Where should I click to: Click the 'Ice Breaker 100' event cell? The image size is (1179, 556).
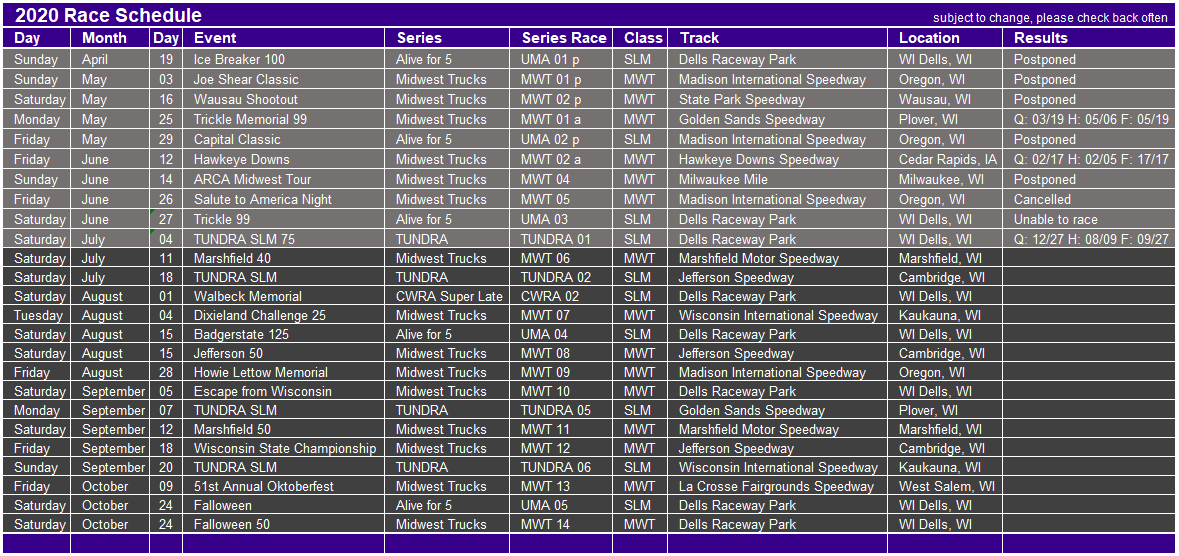(283, 59)
